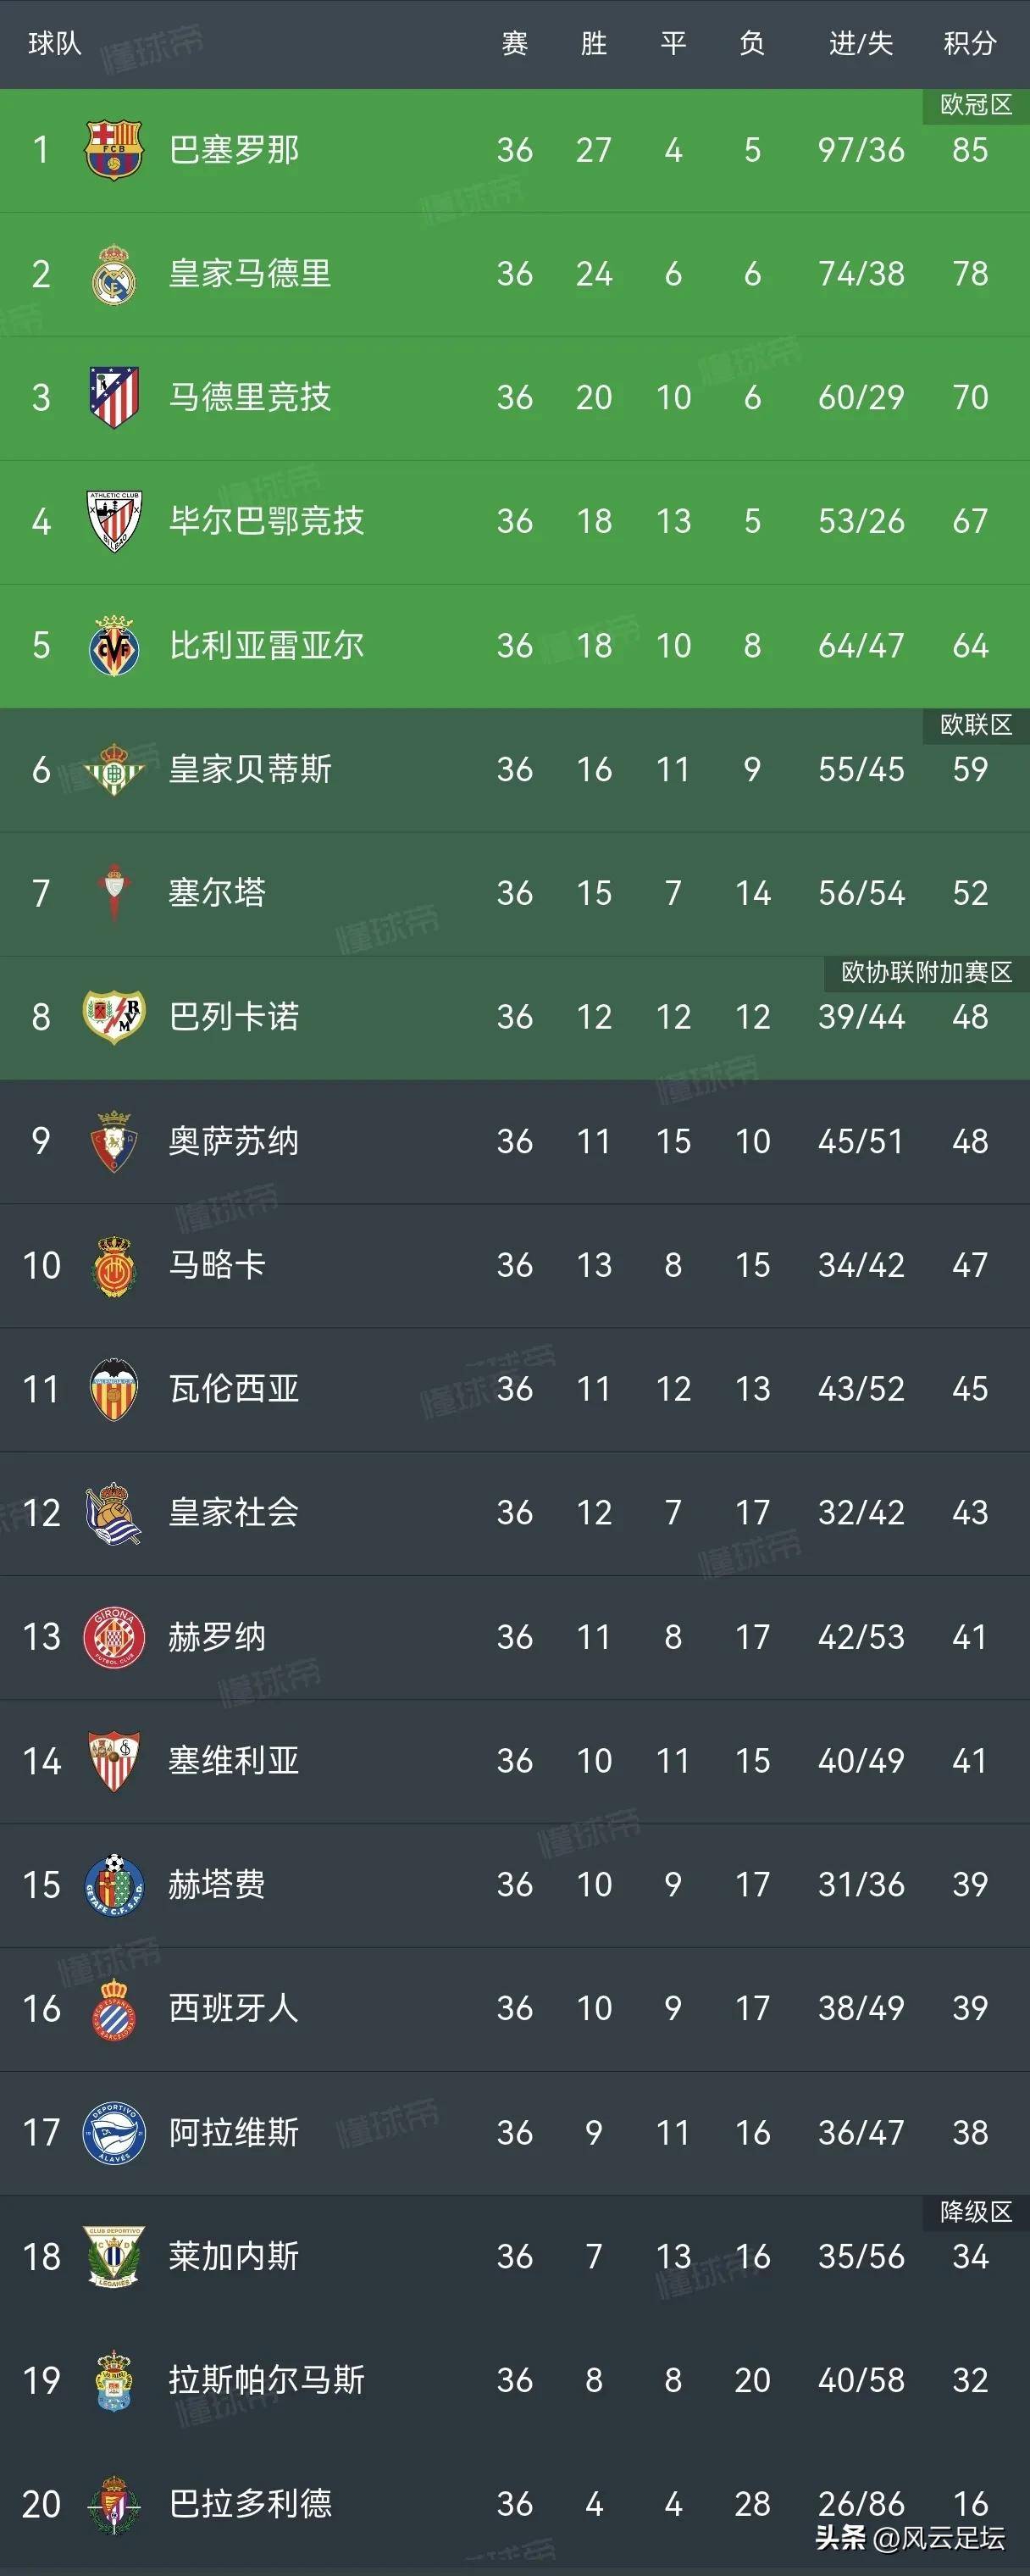Tap the 降级区 zone label
This screenshot has height=2576, width=1030.
[975, 2212]
